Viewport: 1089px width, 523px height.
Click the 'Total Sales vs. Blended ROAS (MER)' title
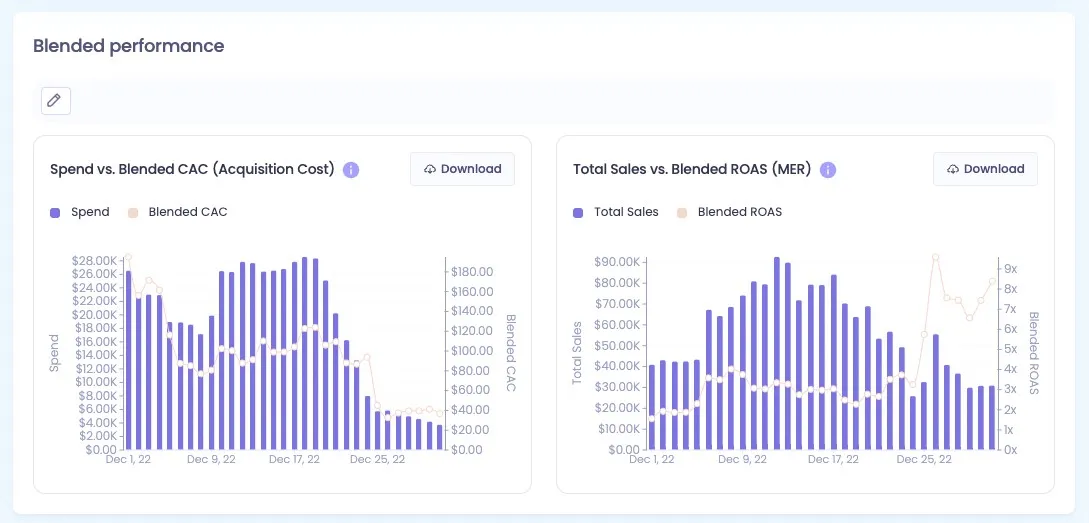point(692,169)
